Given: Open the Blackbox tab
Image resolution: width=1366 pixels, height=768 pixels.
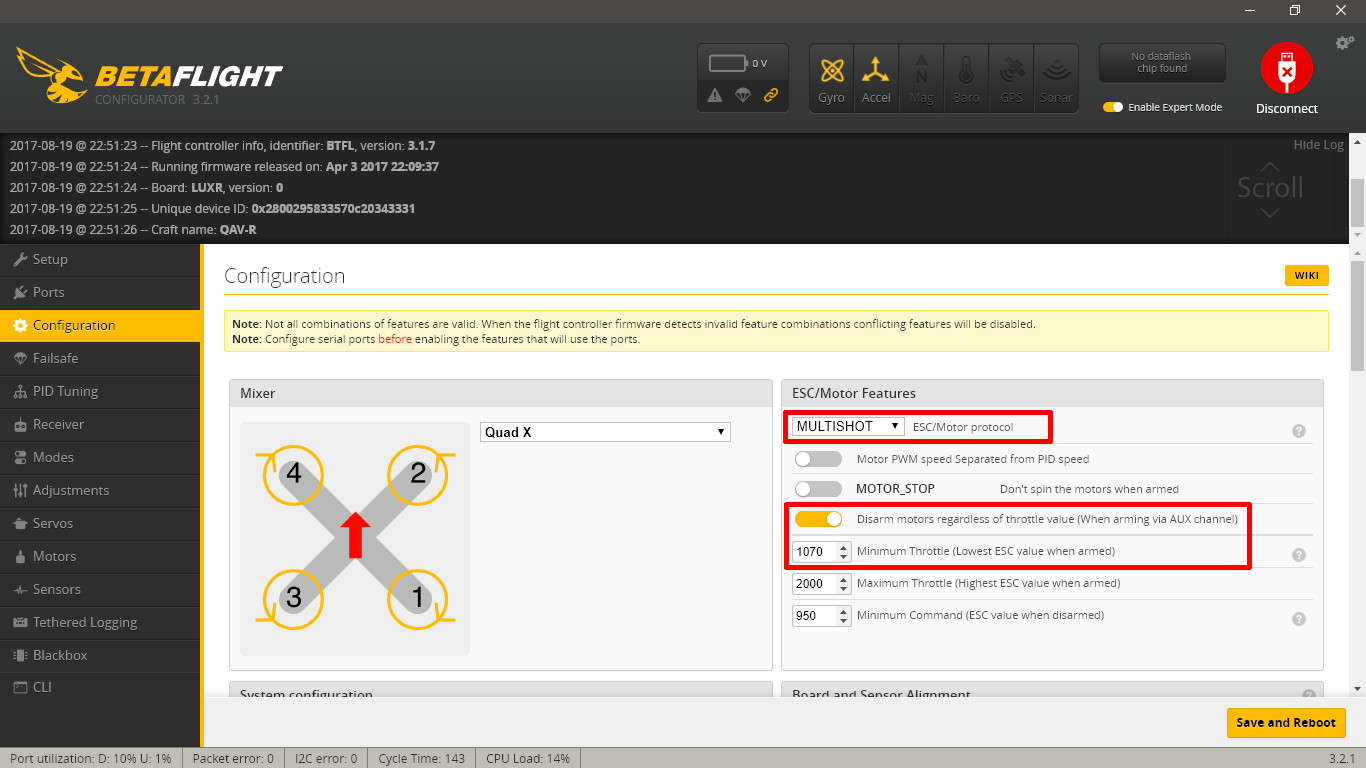Looking at the screenshot, I should coord(100,655).
